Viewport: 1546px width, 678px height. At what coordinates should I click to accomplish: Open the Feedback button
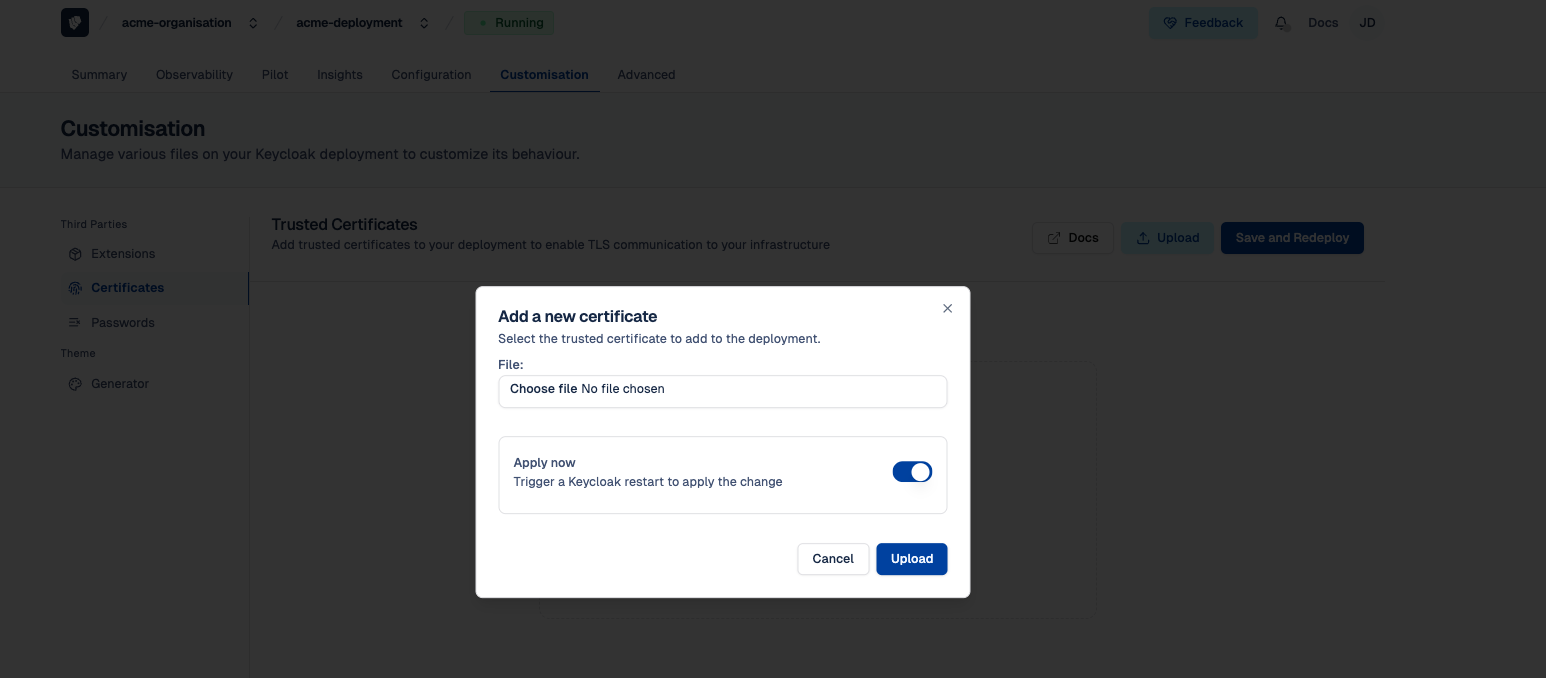[1203, 23]
